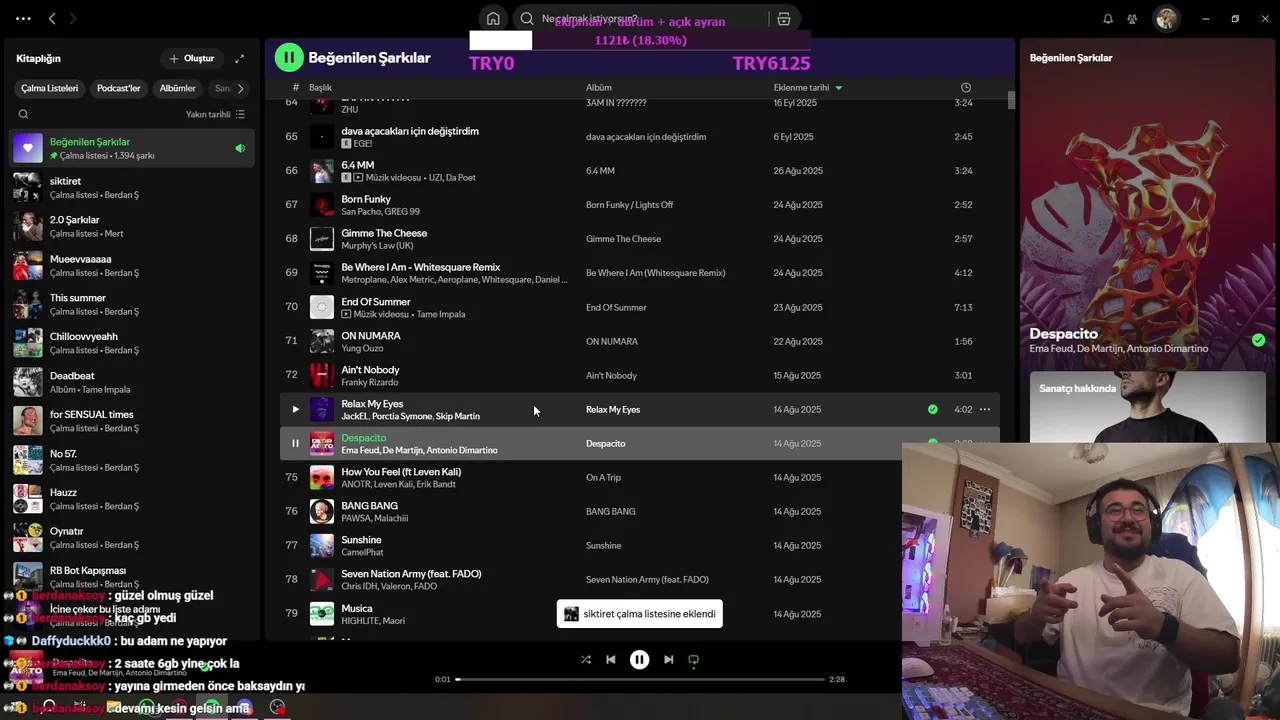Open the three-dots app menu
Screen dimensions: 1280x720
(x=23, y=19)
